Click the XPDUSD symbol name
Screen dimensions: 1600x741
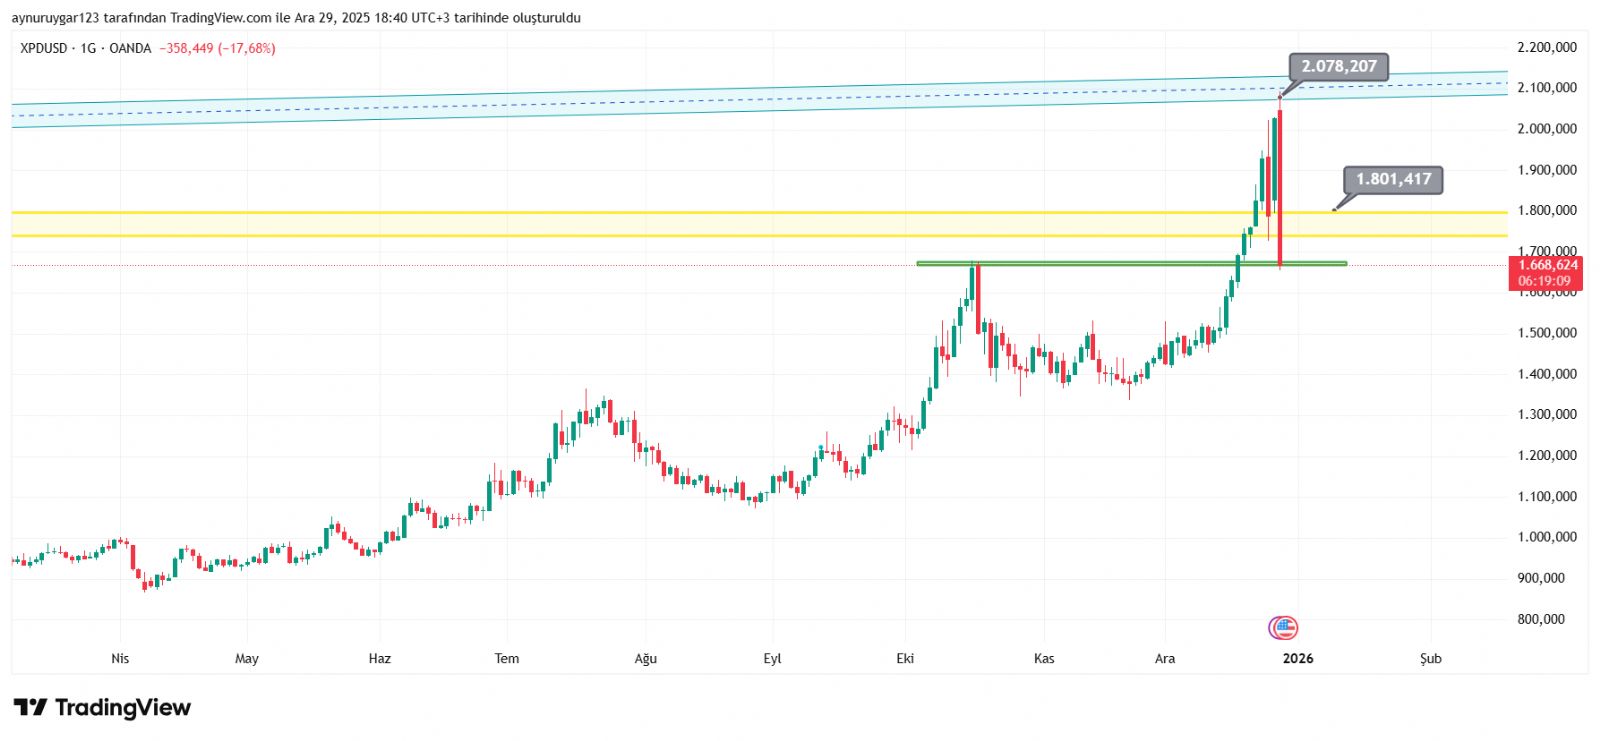(x=44, y=48)
